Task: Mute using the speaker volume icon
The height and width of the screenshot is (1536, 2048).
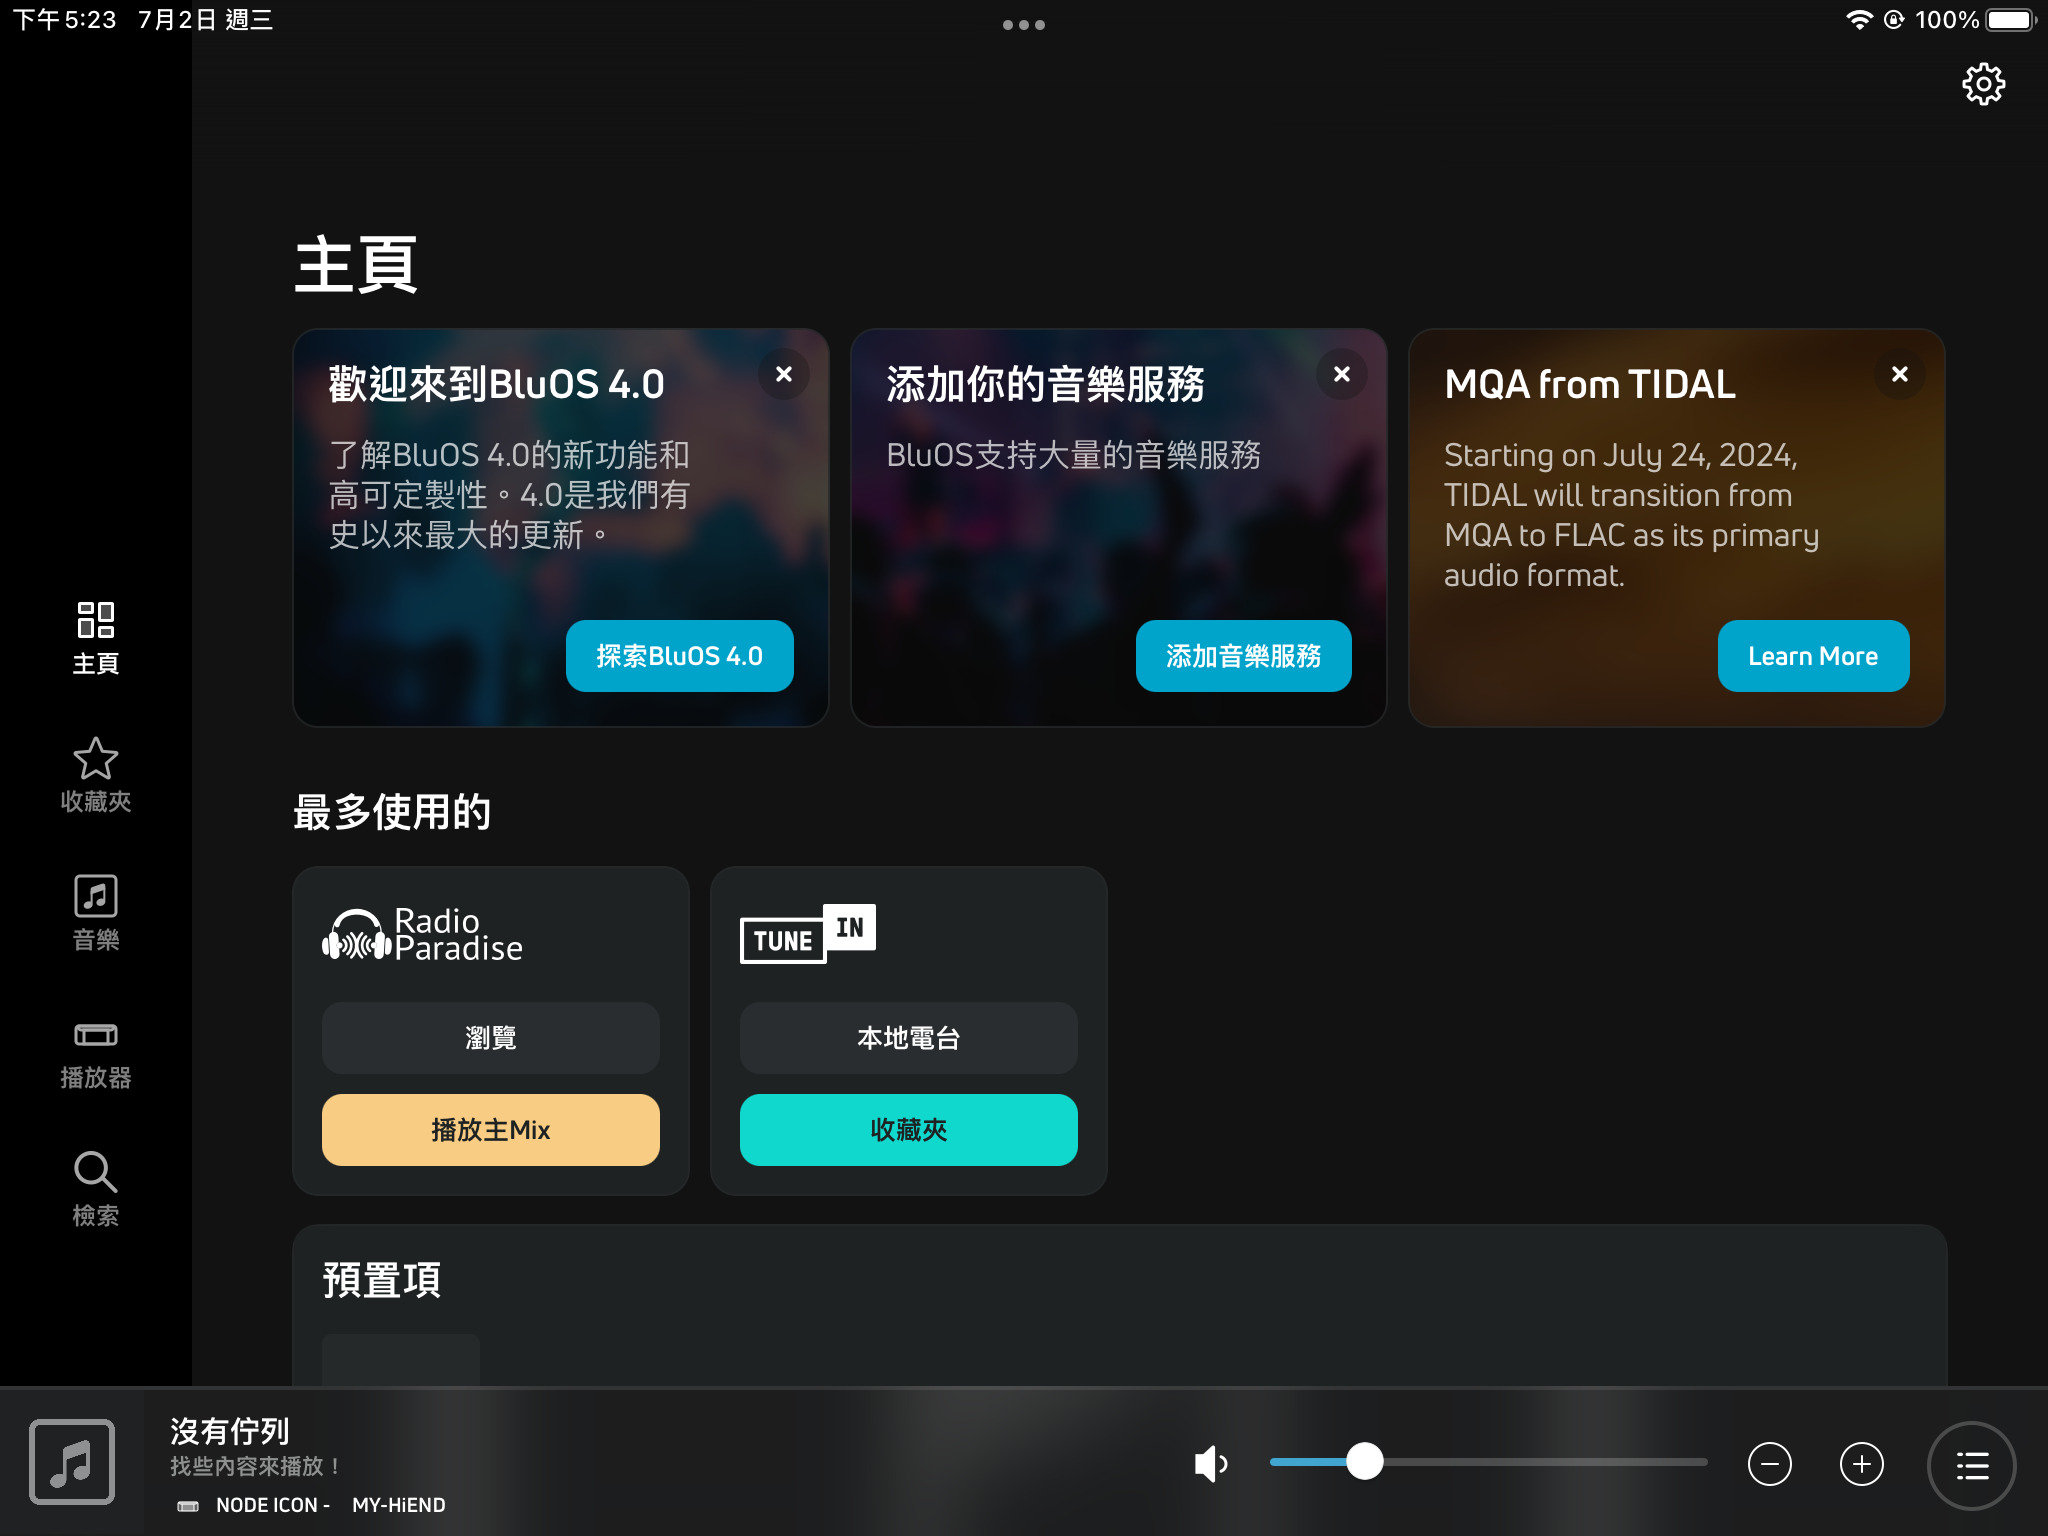Action: [1211, 1464]
